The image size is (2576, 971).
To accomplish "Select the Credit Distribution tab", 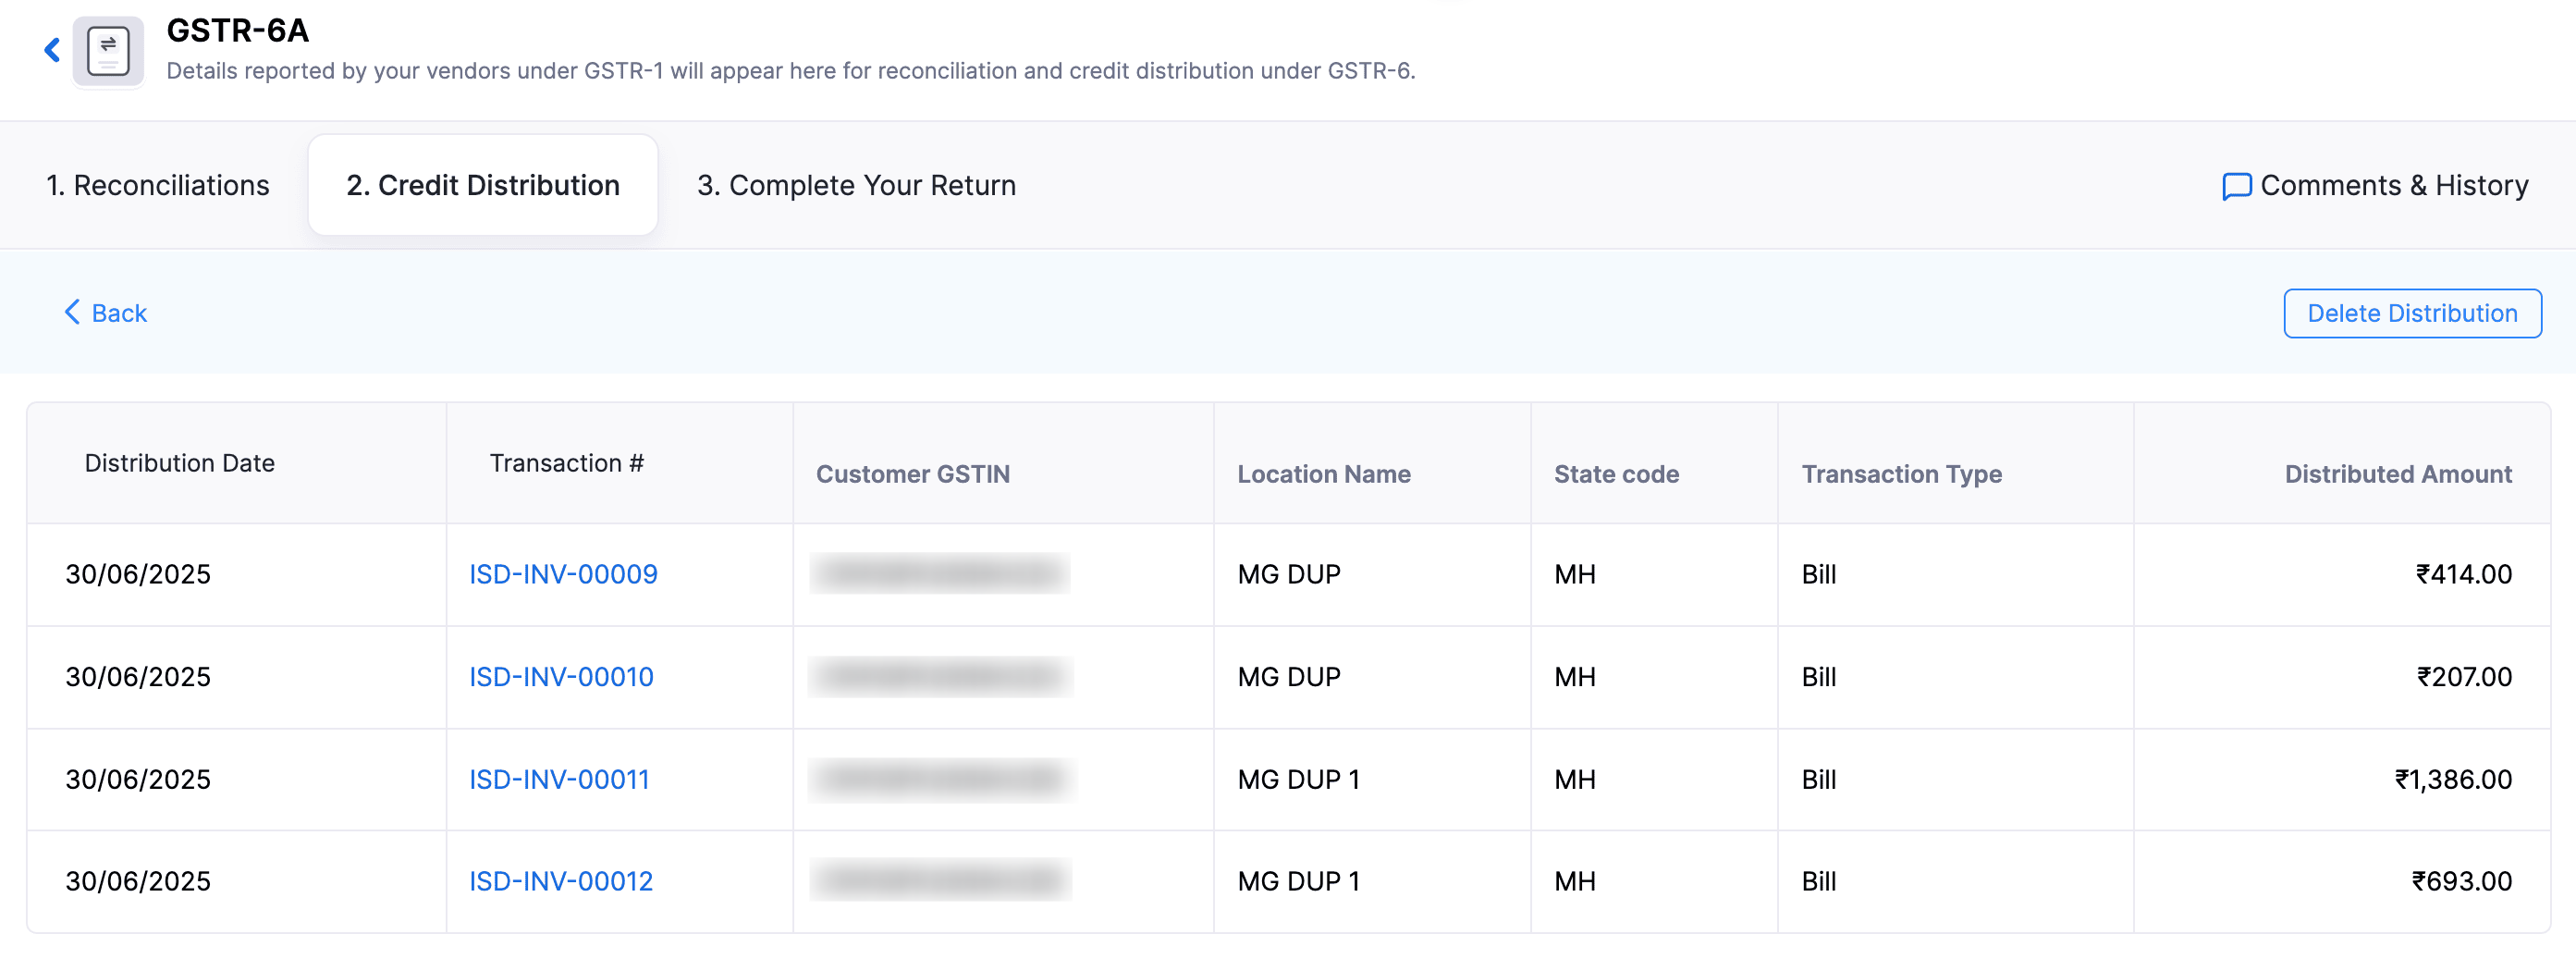I will [482, 186].
